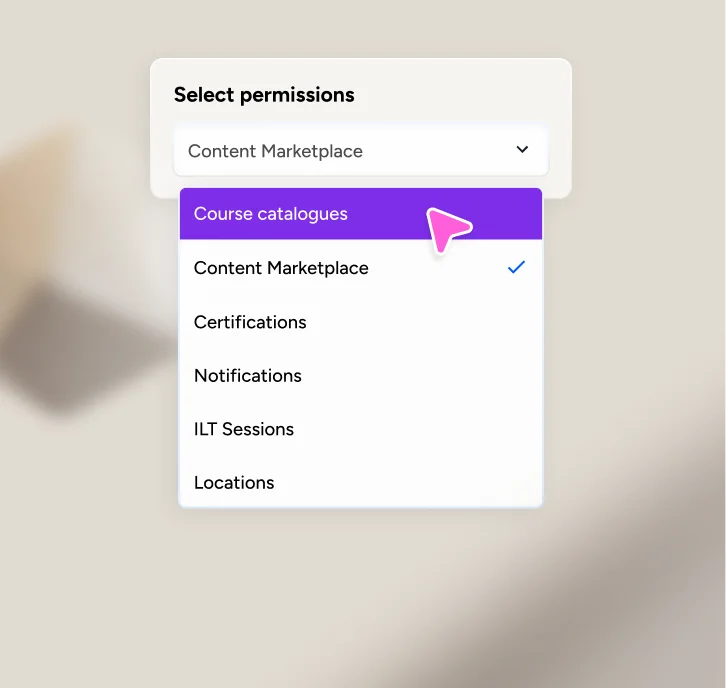Click the pink pointer arrow graphic
The image size is (726, 688).
point(448,230)
